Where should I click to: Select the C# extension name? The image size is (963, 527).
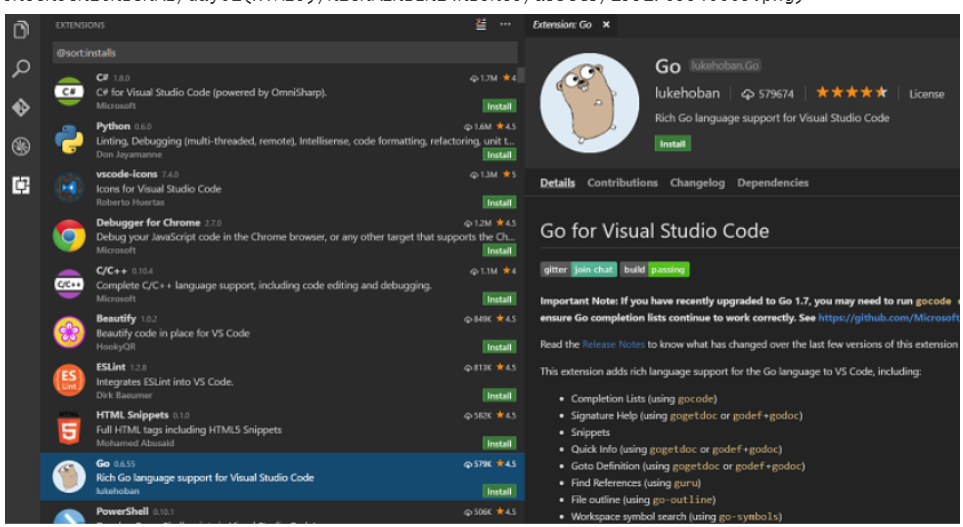click(x=102, y=77)
